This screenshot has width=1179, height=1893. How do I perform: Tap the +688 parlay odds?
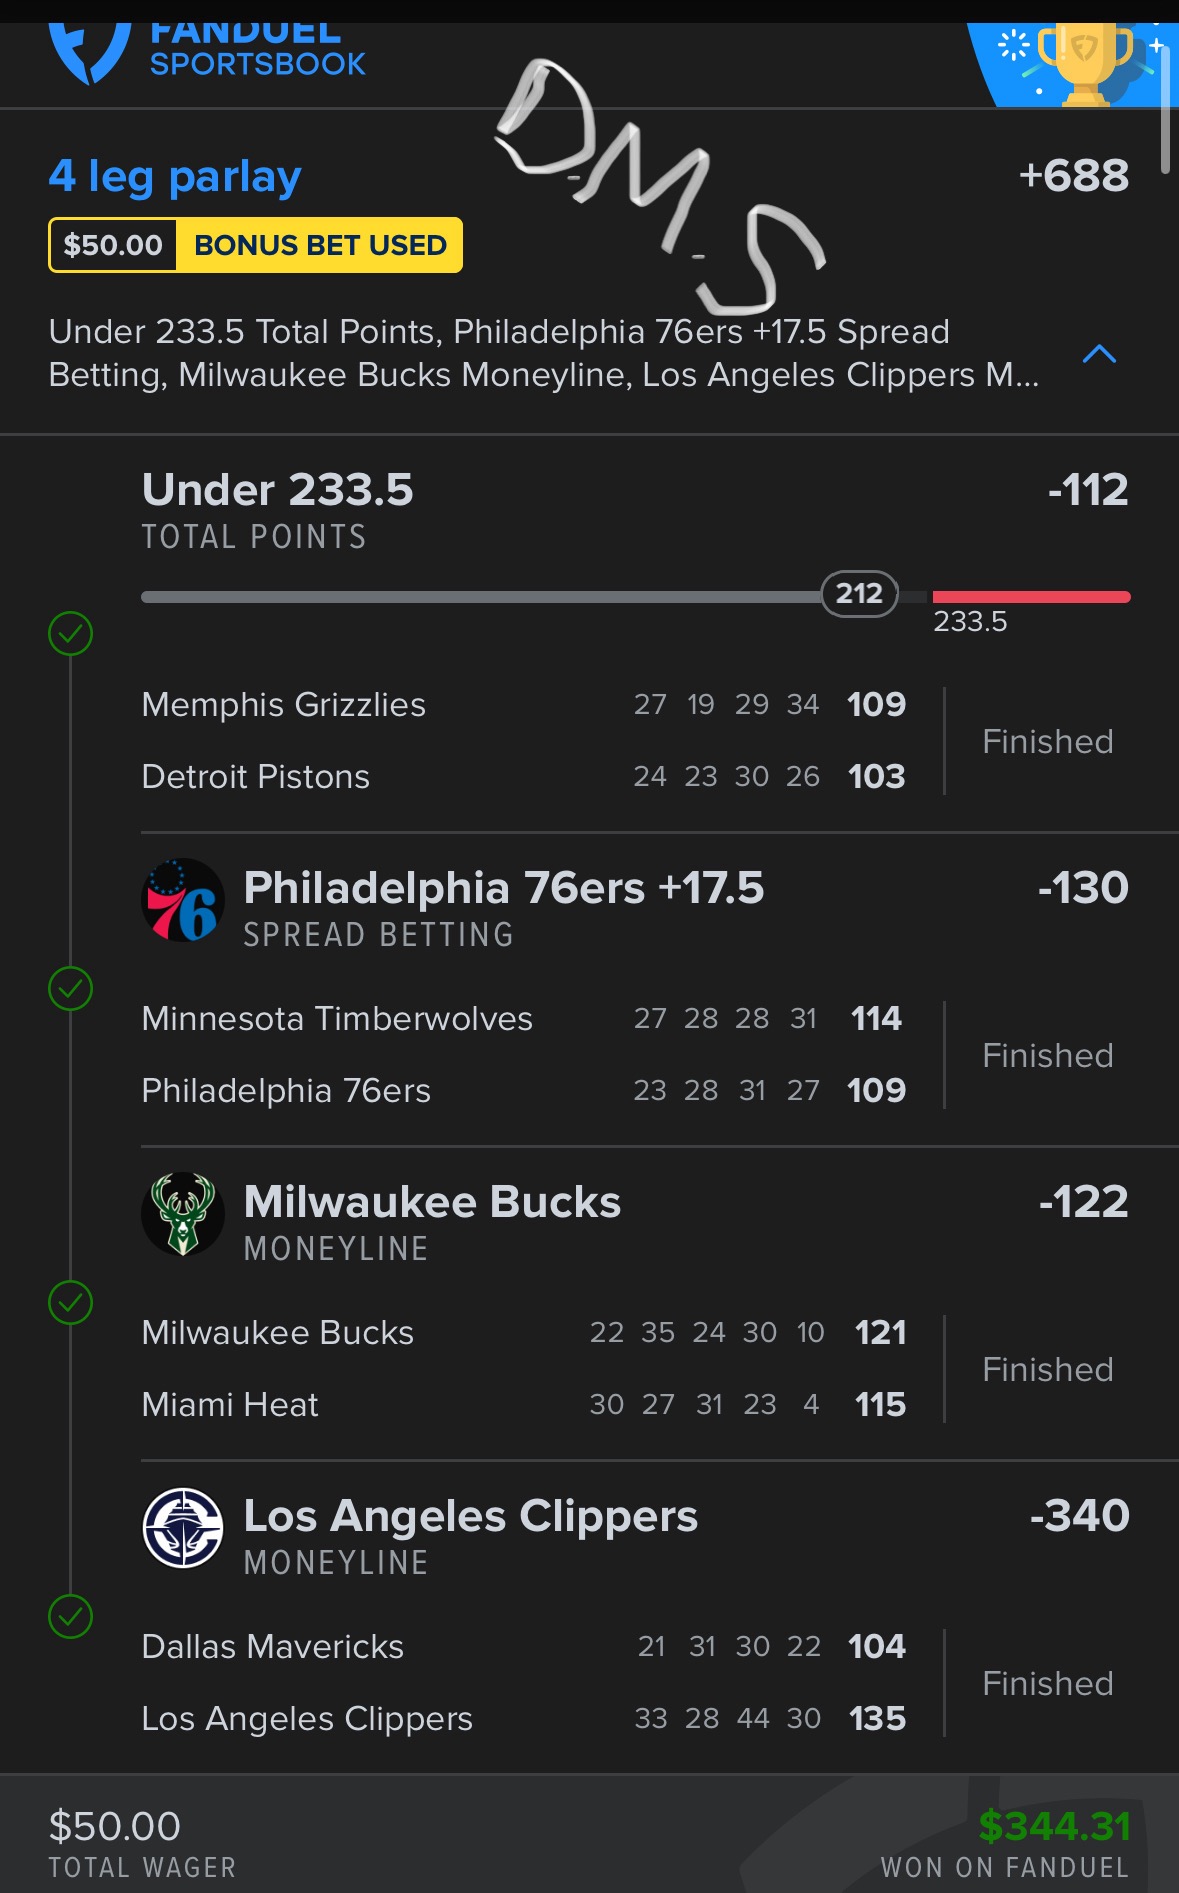coord(1073,177)
